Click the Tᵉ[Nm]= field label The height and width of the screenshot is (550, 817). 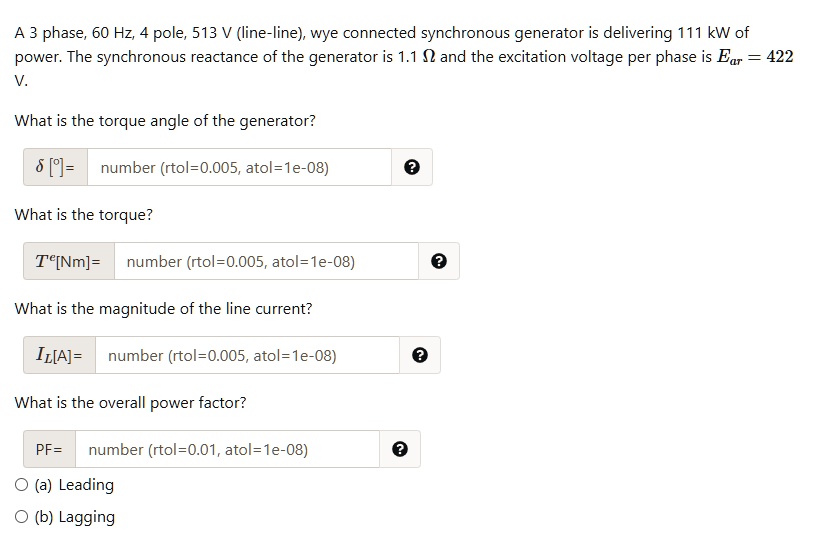pos(69,262)
